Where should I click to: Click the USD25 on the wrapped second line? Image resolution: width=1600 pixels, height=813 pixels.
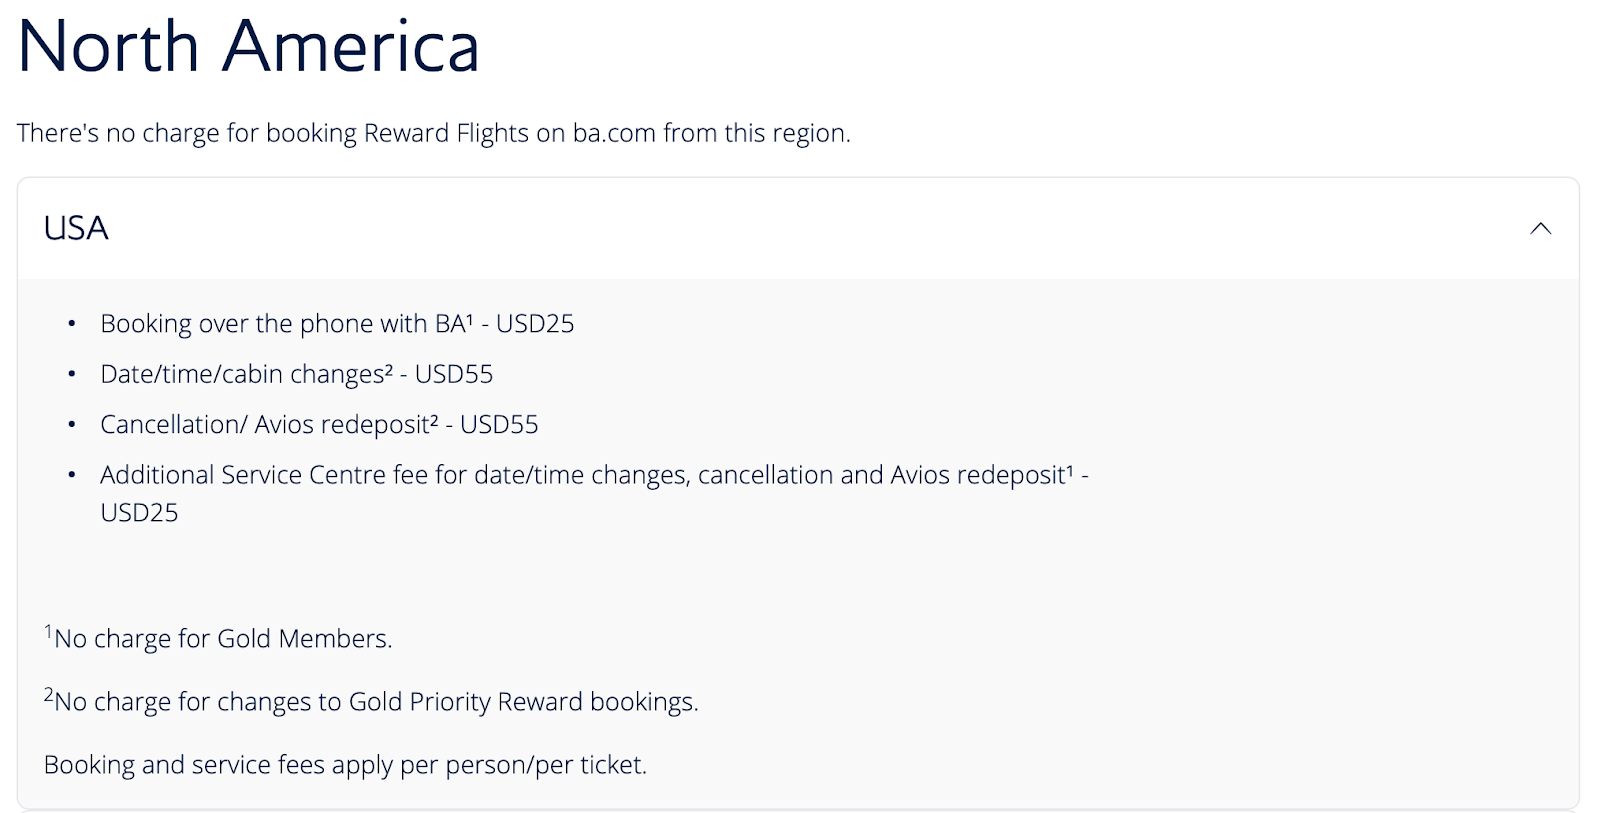point(139,512)
